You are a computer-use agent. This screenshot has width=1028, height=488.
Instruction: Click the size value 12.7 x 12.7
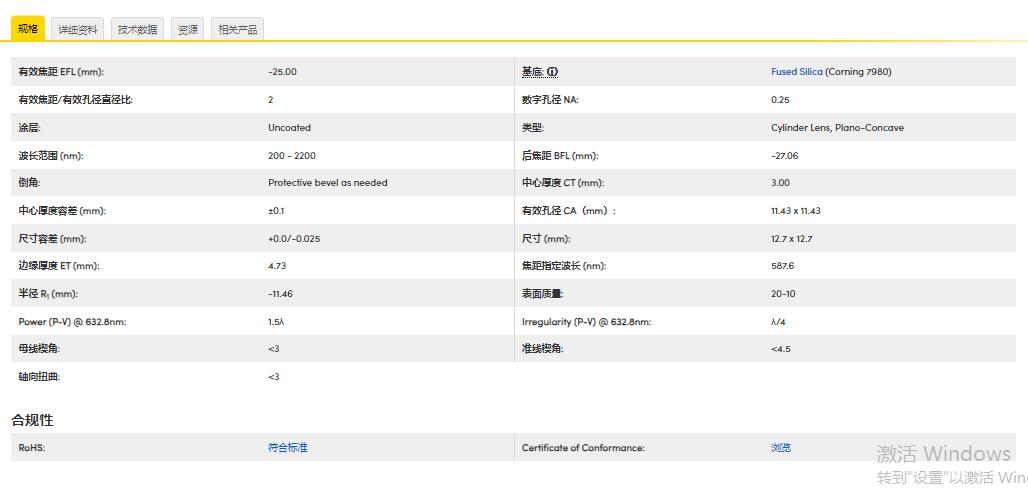pos(792,239)
